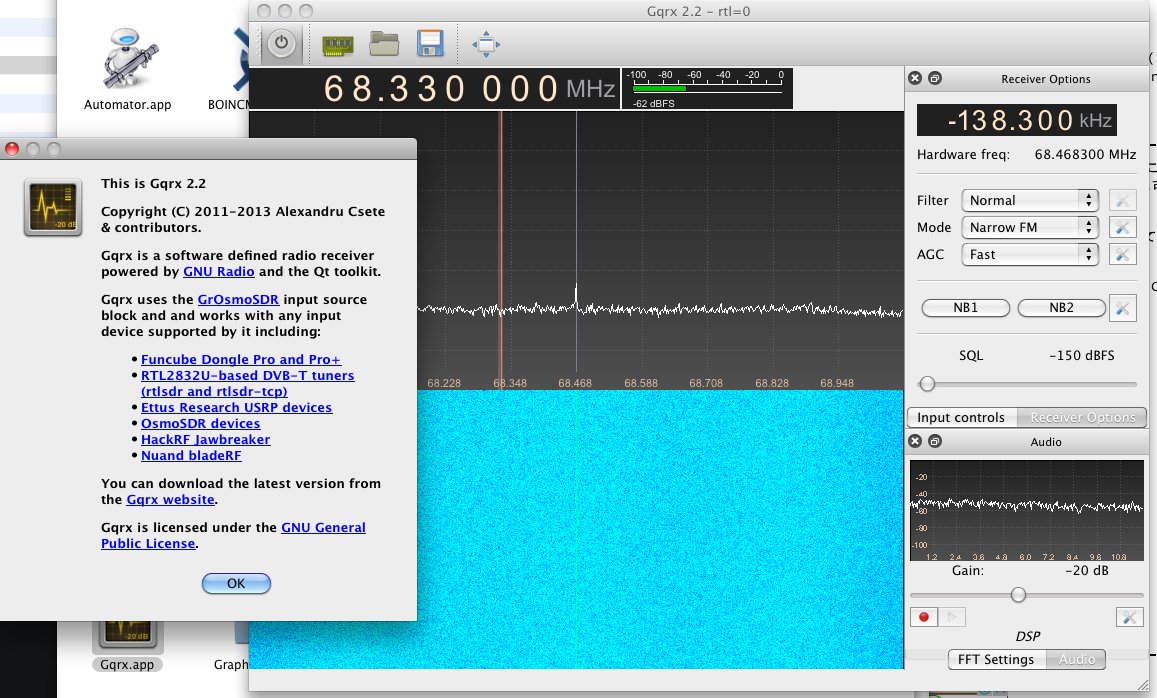Open Nuand bladeRF link

[x=191, y=455]
